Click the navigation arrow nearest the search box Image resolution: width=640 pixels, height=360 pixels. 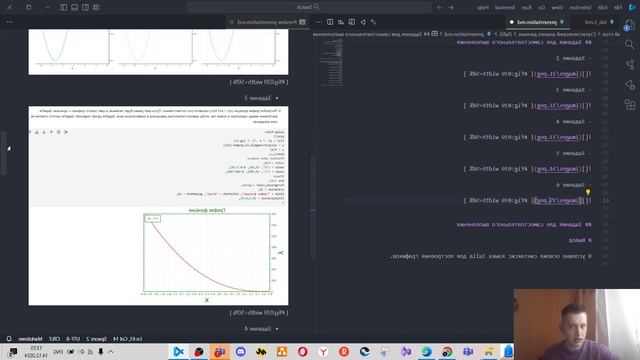[440, 7]
